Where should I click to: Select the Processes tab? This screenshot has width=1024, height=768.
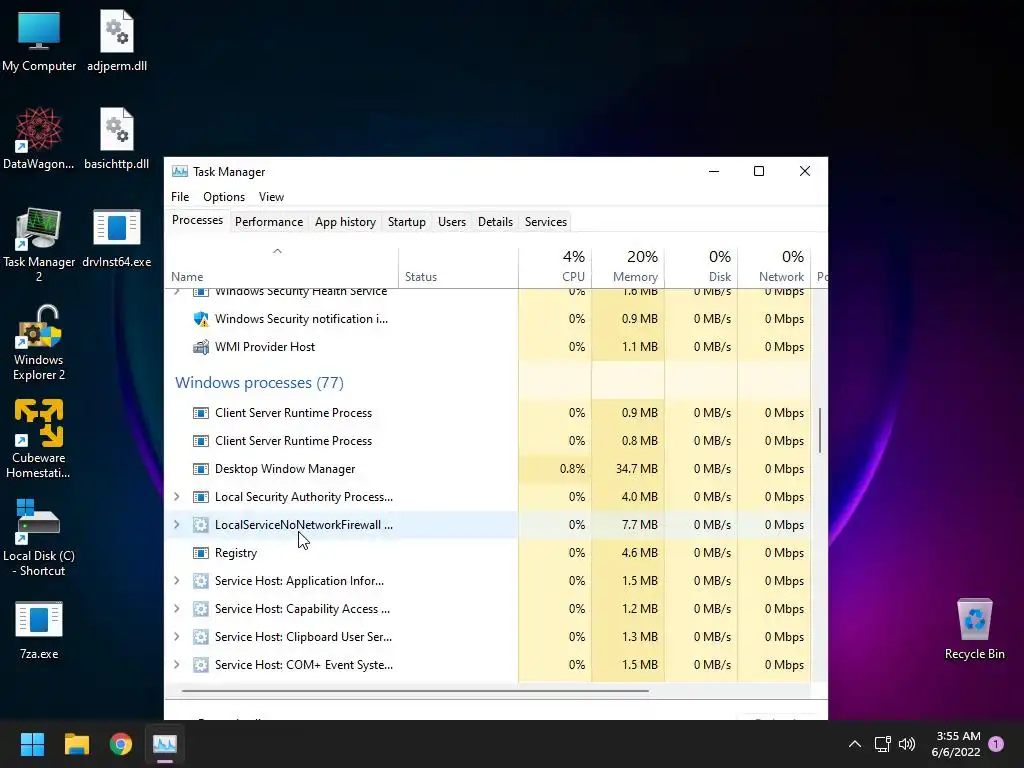coord(197,220)
